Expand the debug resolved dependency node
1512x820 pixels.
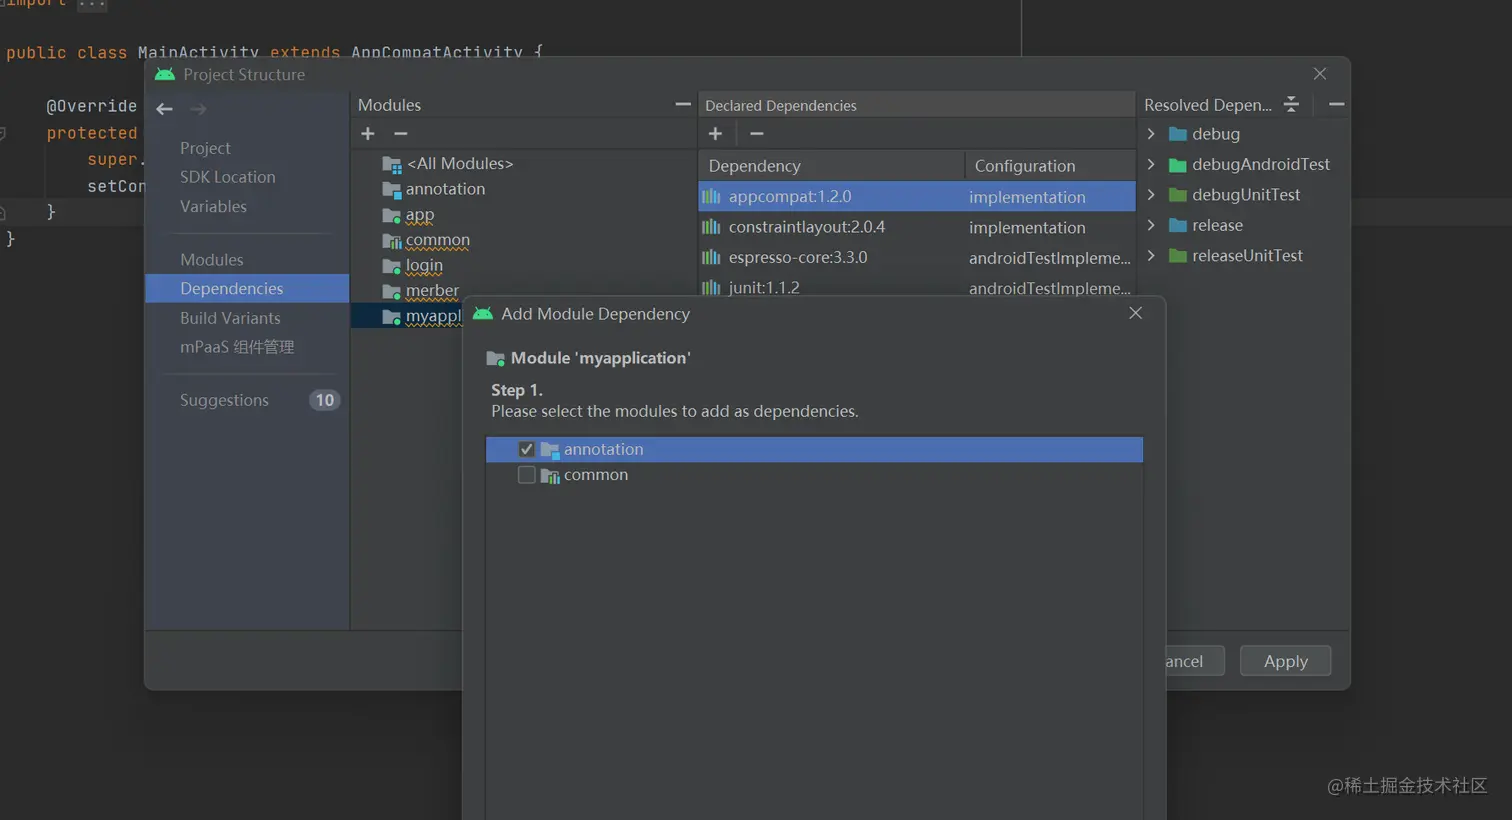(x=1151, y=134)
